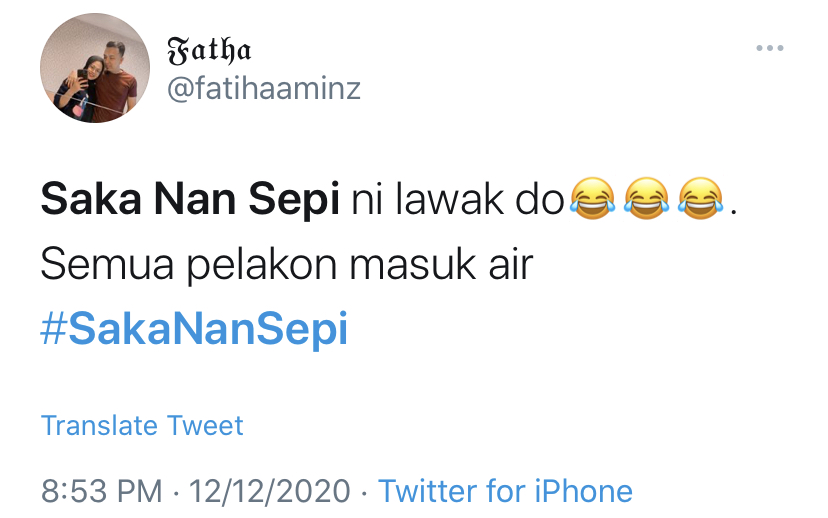Click 'masuk air' in the tweet text
The width and height of the screenshot is (828, 518).
(441, 265)
